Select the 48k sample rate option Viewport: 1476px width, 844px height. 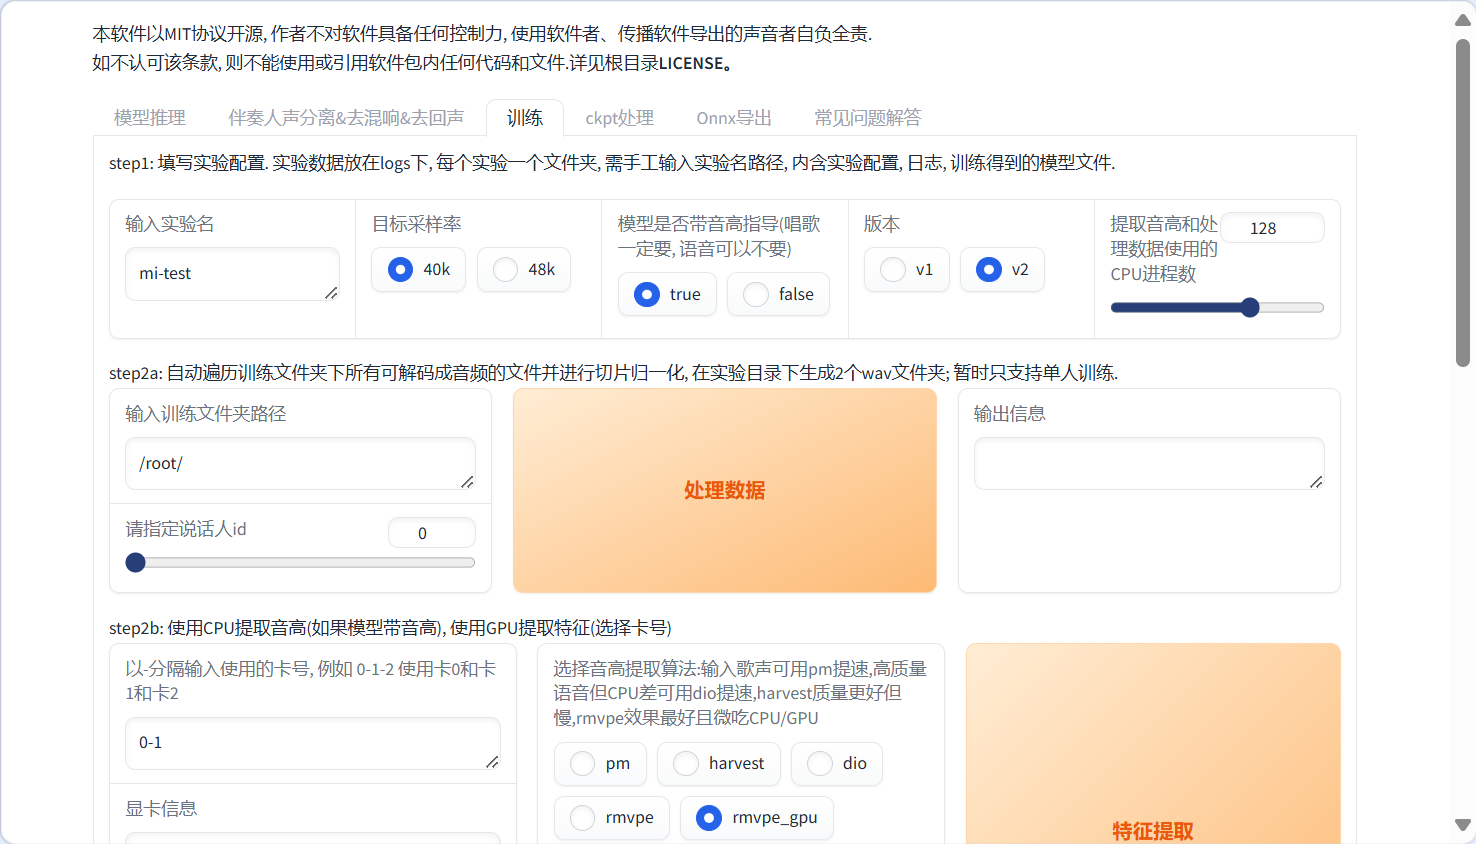coord(524,270)
